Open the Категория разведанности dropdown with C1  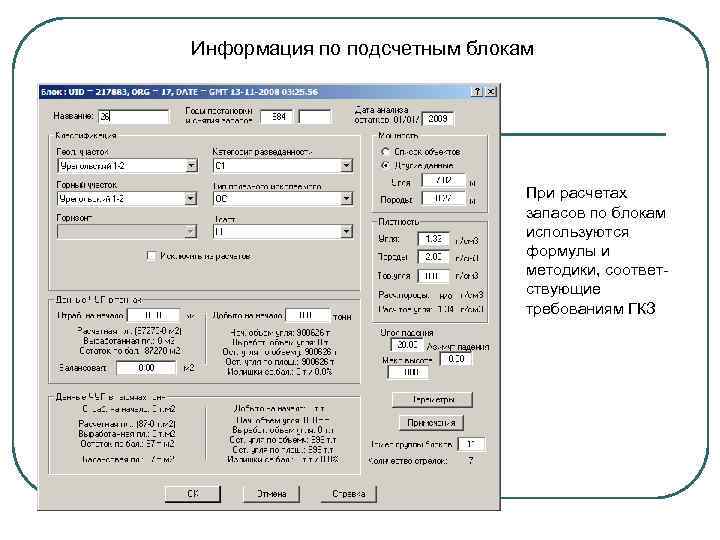pyautogui.click(x=347, y=165)
